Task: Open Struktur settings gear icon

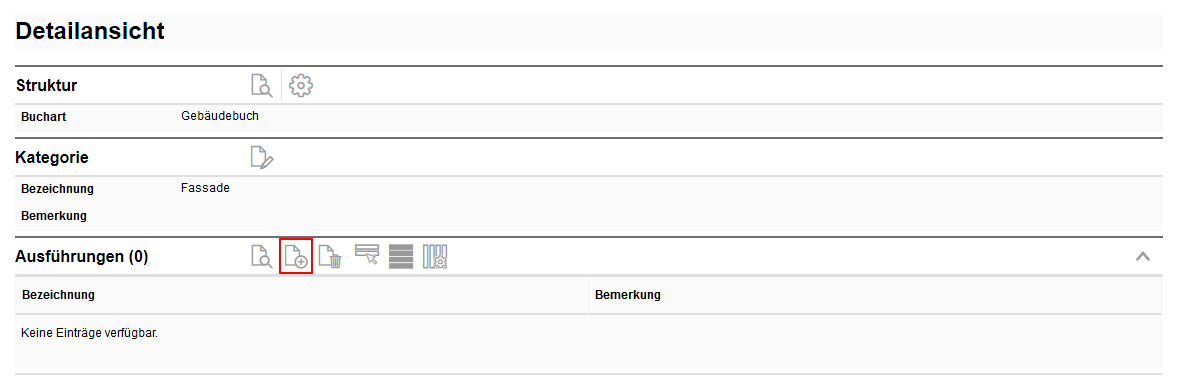Action: (x=301, y=85)
